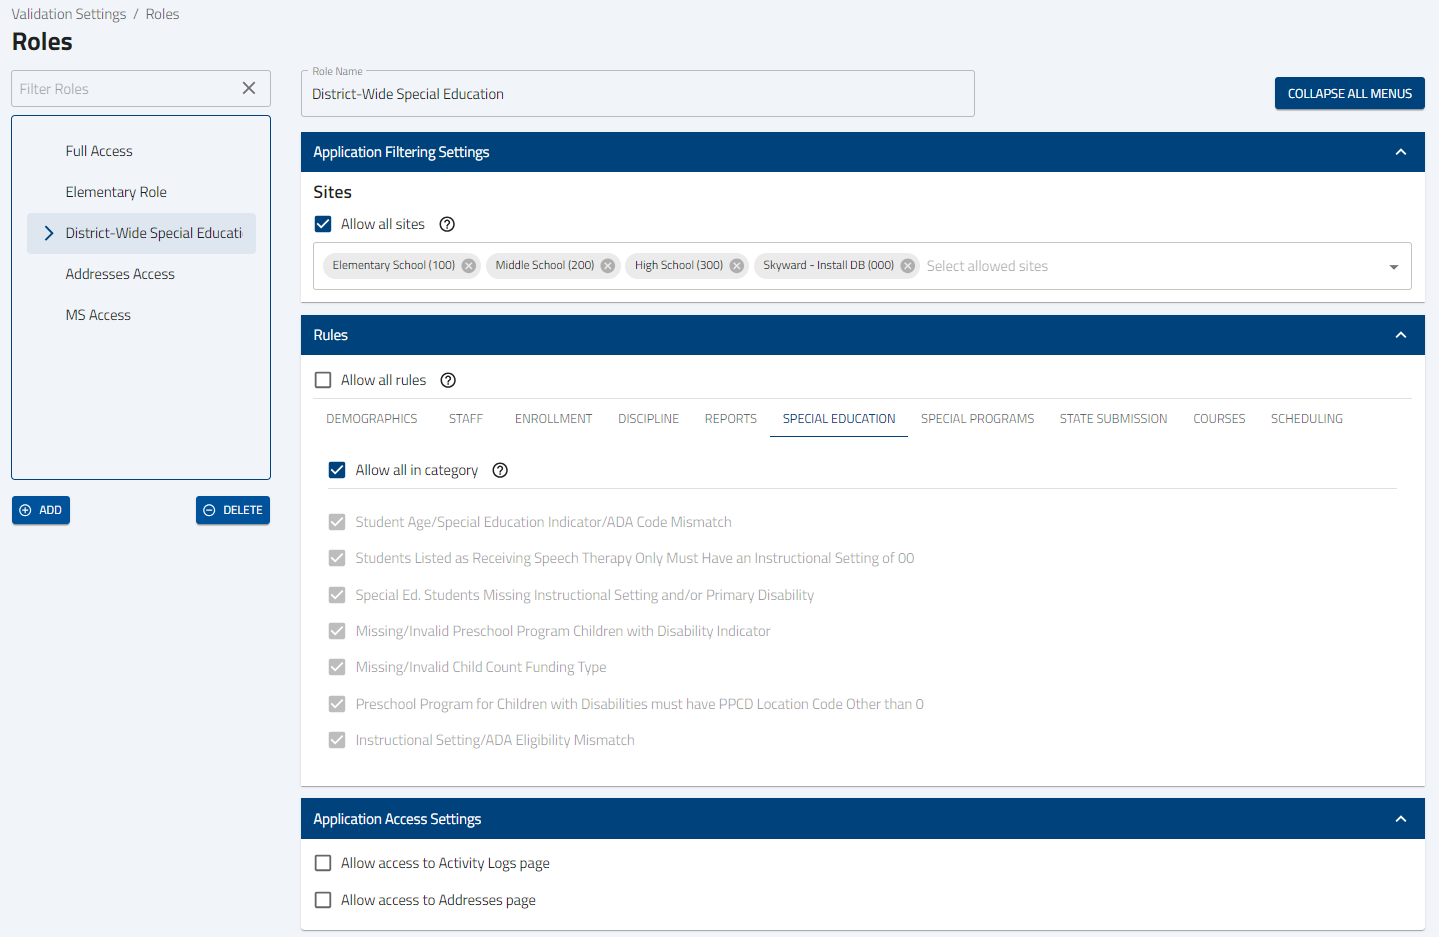Switch to the State Submission tab
The height and width of the screenshot is (937, 1439).
(x=1113, y=419)
